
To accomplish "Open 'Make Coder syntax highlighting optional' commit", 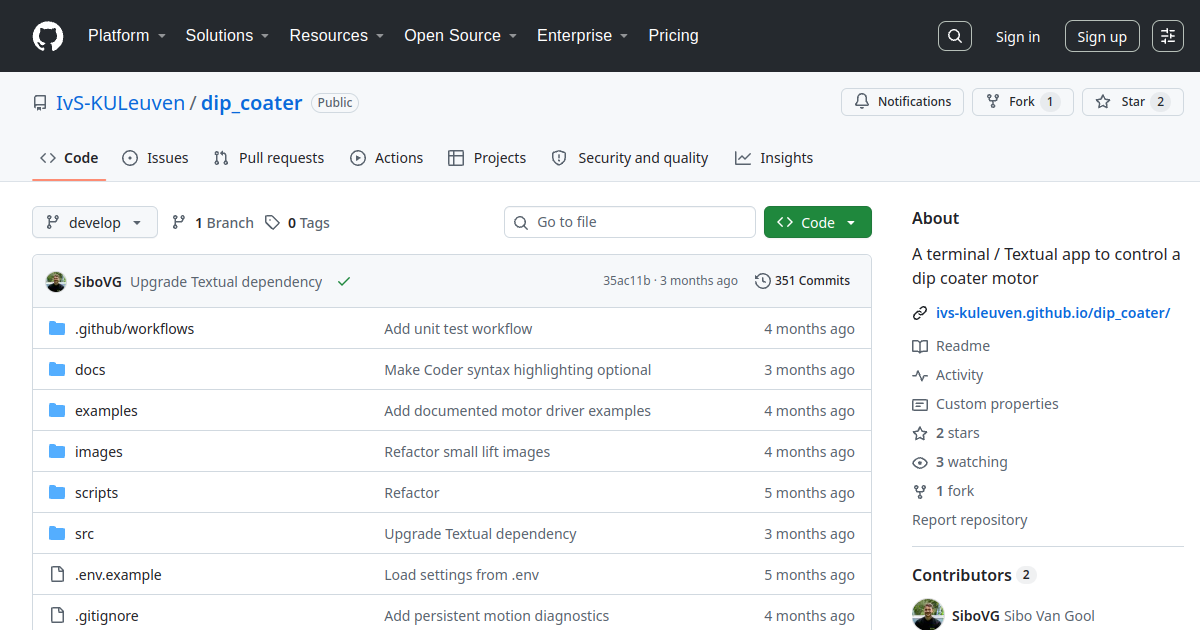I will (x=518, y=370).
